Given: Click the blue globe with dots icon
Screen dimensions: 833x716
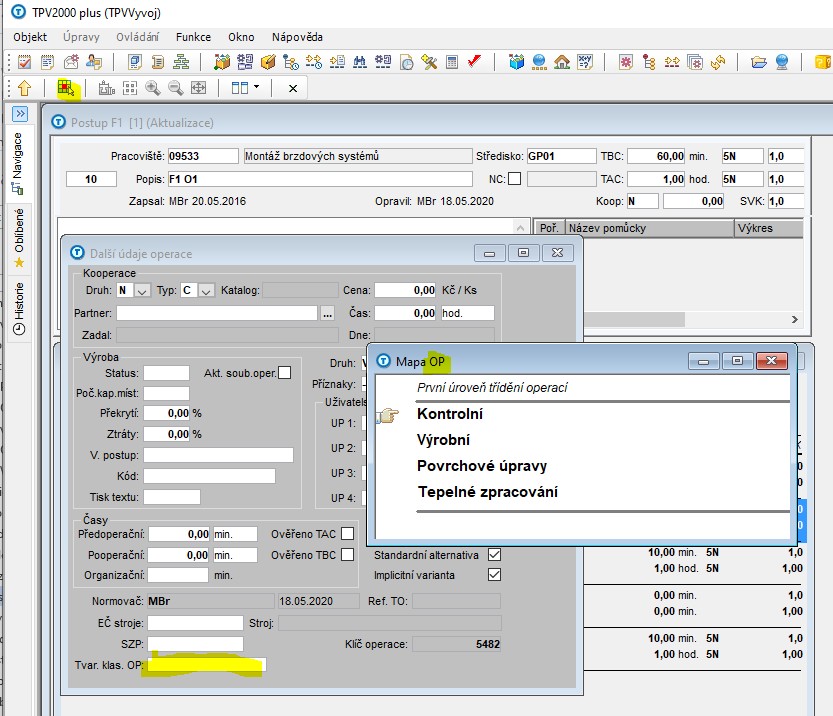Looking at the screenshot, I should click(x=539, y=62).
